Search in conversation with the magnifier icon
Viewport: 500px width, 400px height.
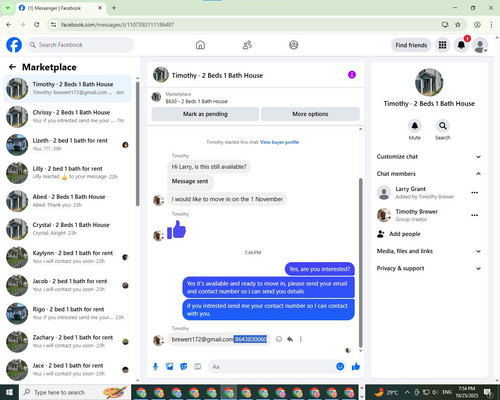point(443,126)
